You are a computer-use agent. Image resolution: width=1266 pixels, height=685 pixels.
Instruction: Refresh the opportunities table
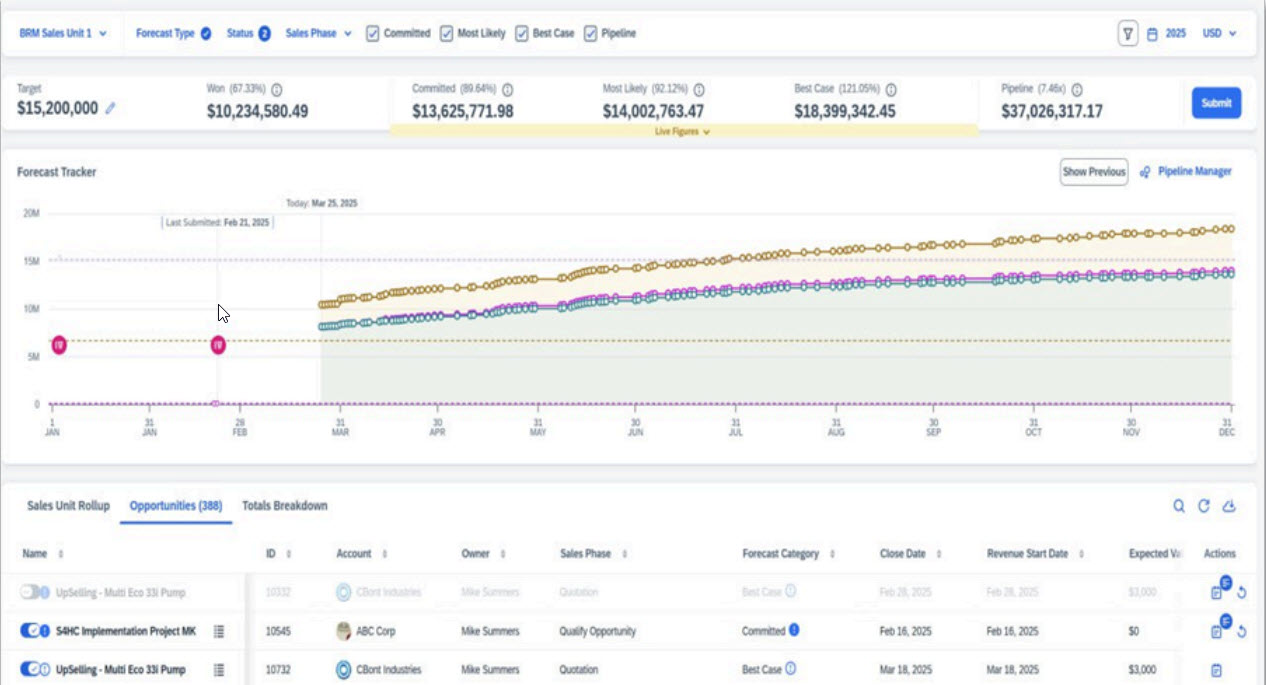1205,506
